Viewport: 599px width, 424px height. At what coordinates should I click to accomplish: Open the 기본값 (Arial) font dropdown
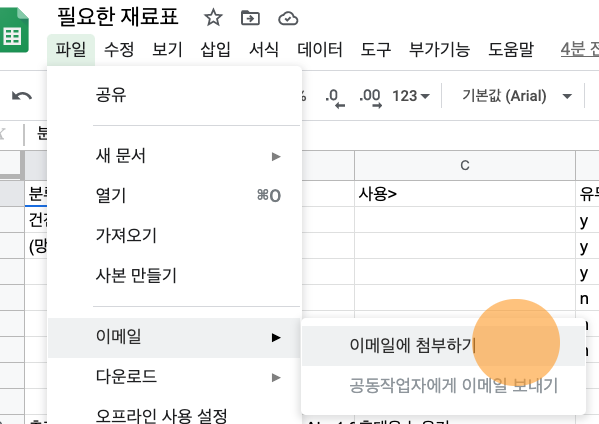tap(516, 96)
